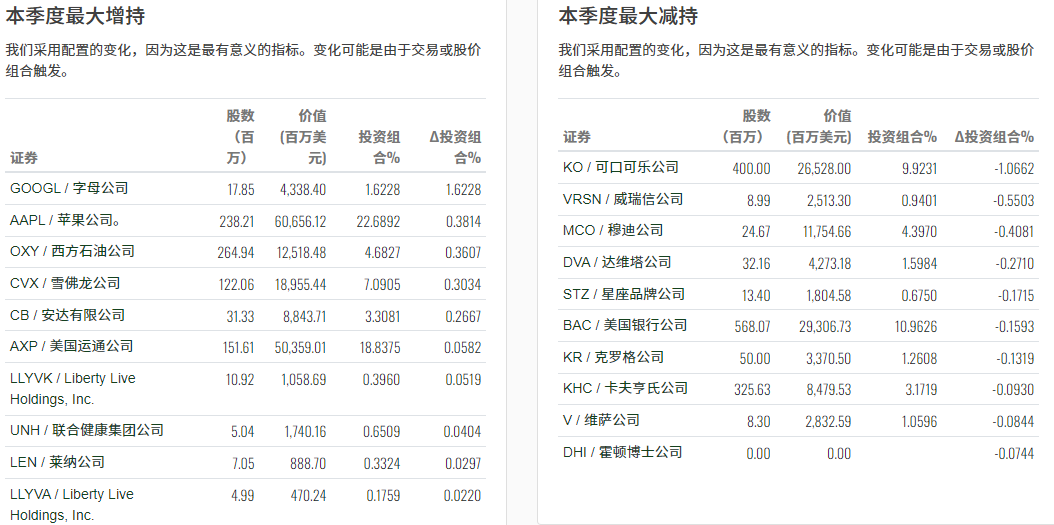Click the LEN / 莱纳公司 security
Viewport: 1054px width, 525px height.
point(57,462)
